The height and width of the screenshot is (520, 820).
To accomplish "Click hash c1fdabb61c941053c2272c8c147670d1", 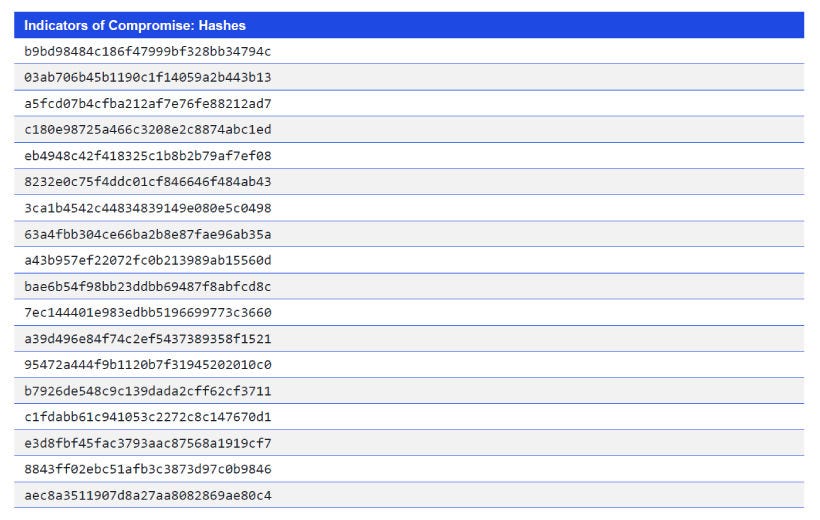I will tap(147, 417).
